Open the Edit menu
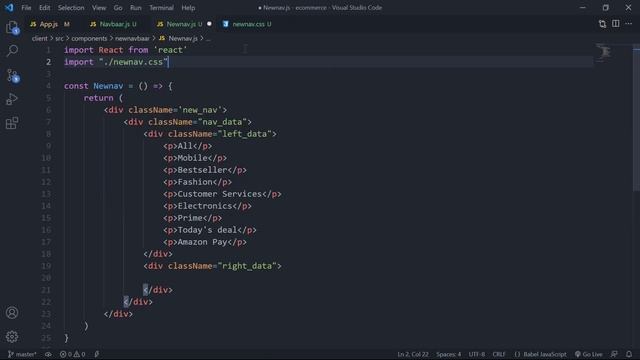 coord(44,8)
